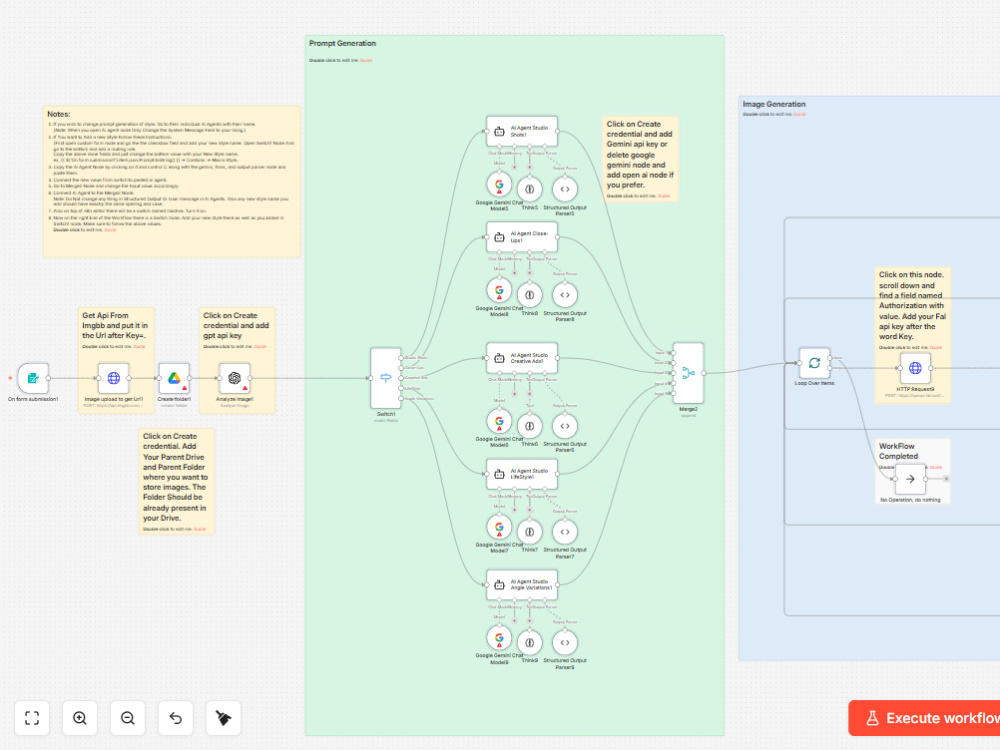Open Guide link in Prompt Generation note
The image size is (1000, 750).
click(x=366, y=61)
